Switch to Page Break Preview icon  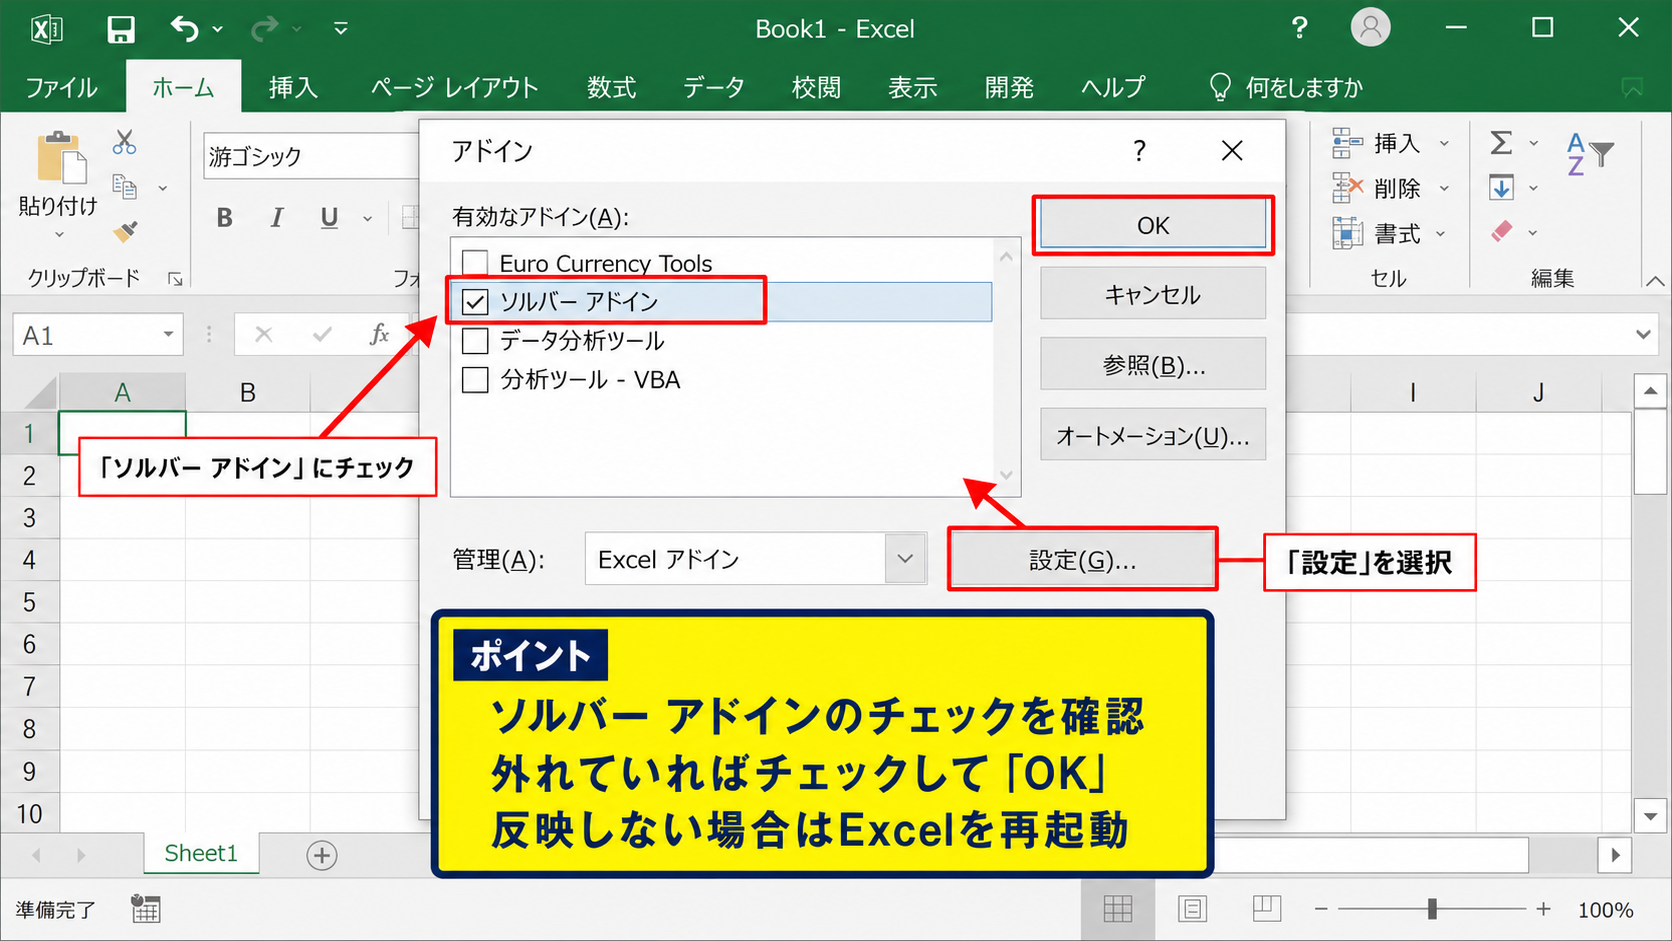click(x=1266, y=908)
